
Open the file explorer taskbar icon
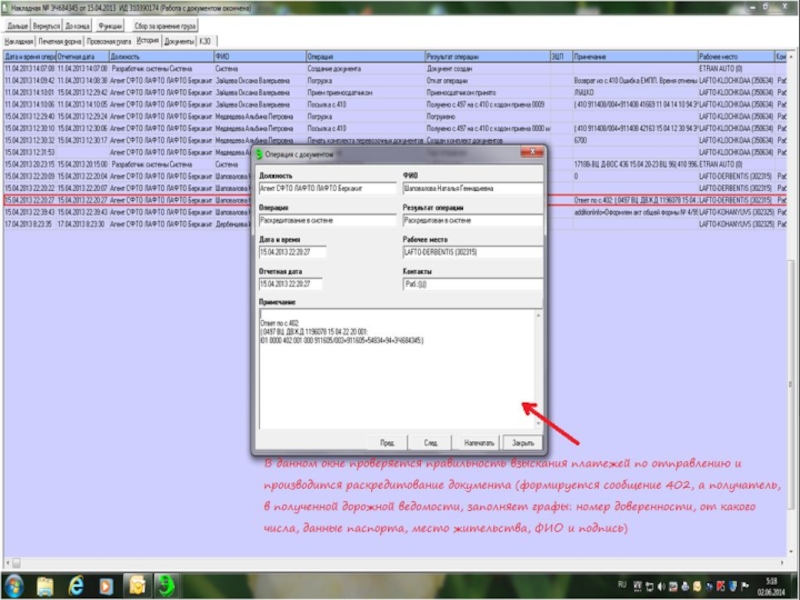pyautogui.click(x=45, y=586)
